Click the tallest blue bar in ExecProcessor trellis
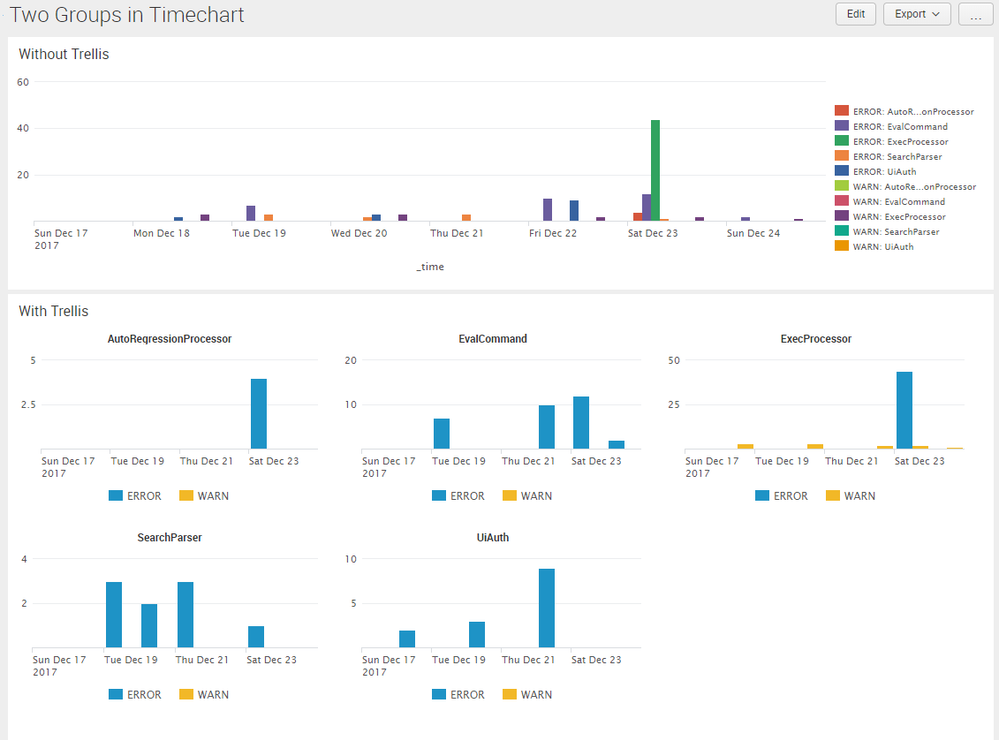The height and width of the screenshot is (740, 999). click(x=904, y=410)
